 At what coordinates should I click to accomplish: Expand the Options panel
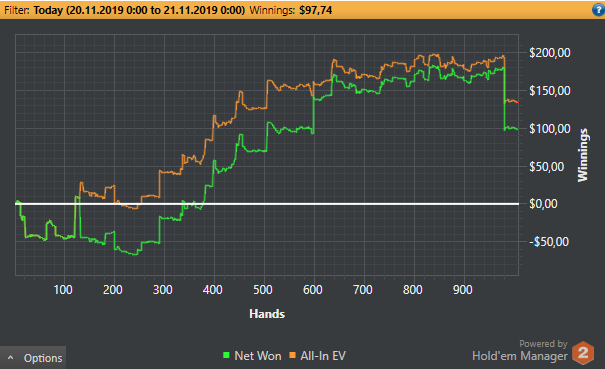pos(33,358)
